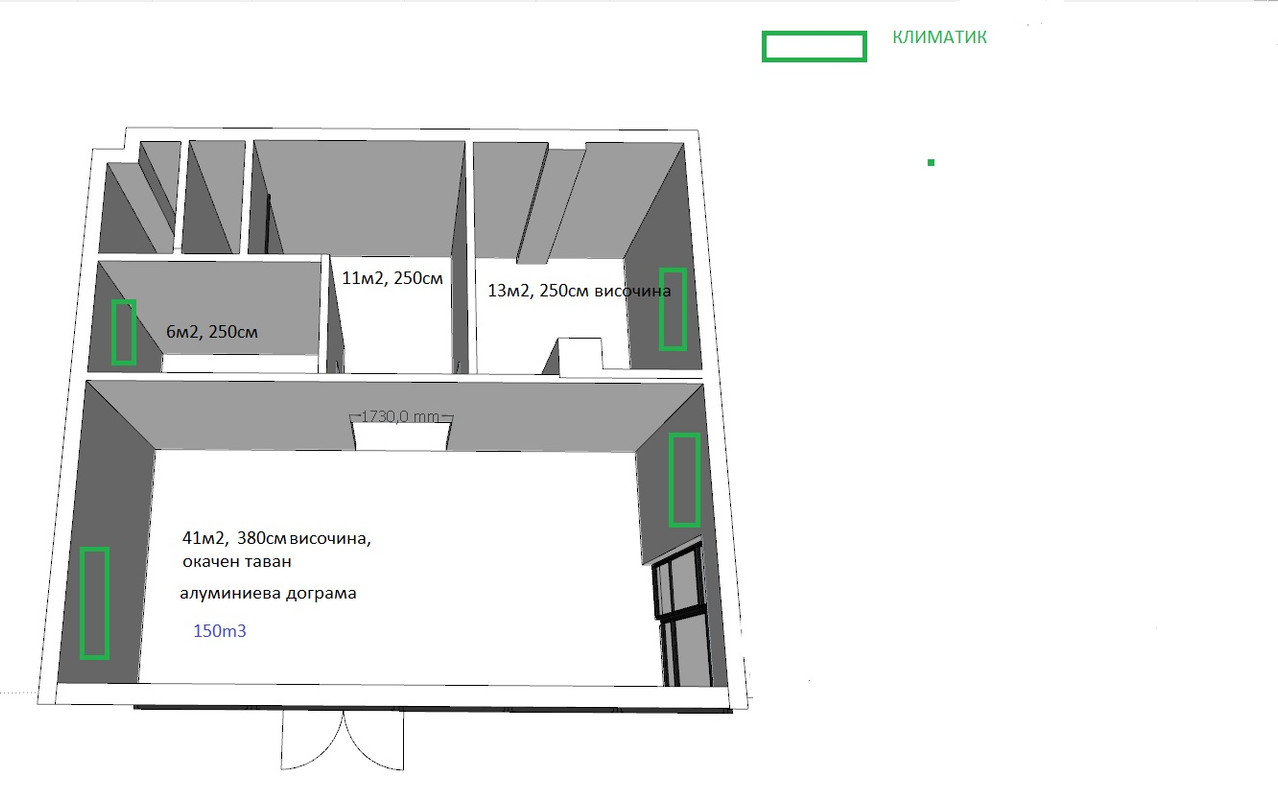Click the air conditioner marker above the aluminium window
This screenshot has height=800, width=1278.
(x=684, y=480)
